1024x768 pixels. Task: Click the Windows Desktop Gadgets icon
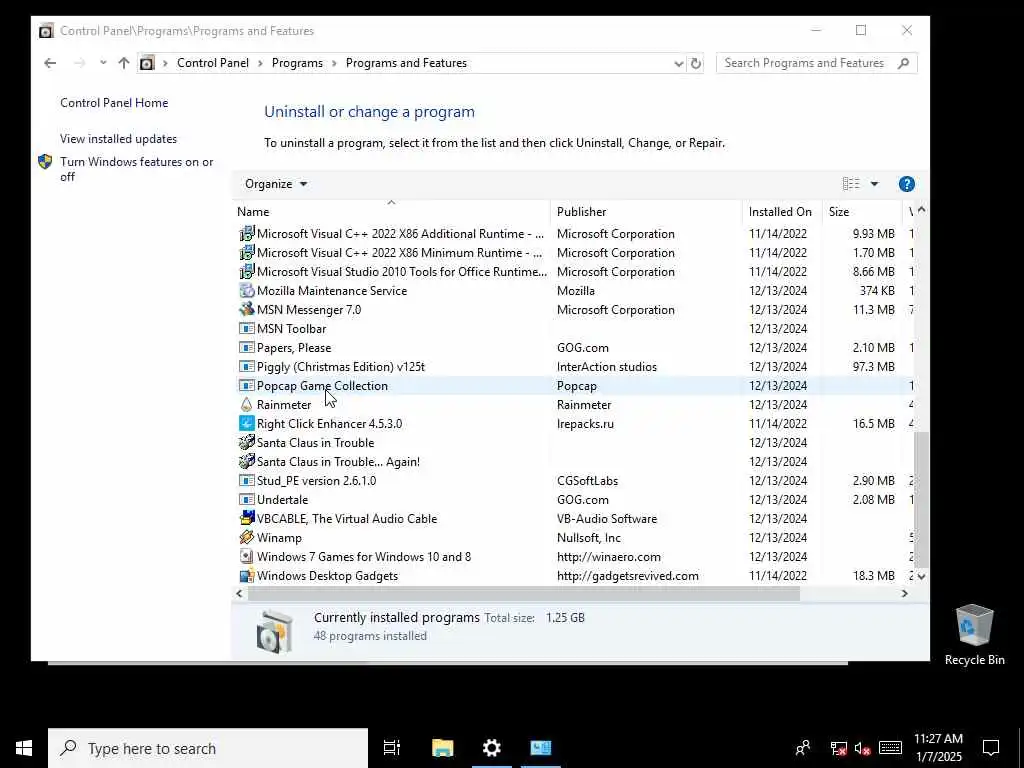[246, 576]
